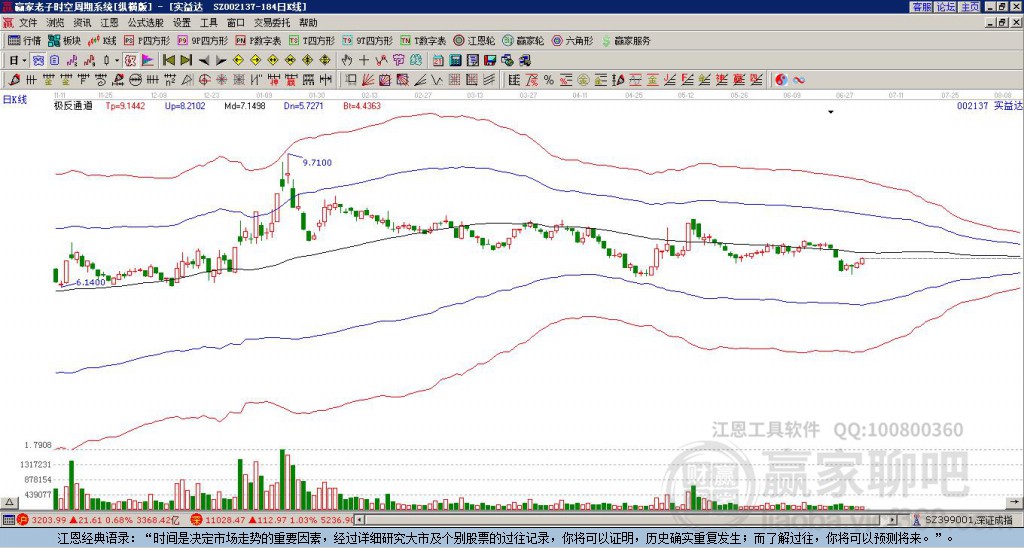Click the 6.1400 low price label

(91, 282)
